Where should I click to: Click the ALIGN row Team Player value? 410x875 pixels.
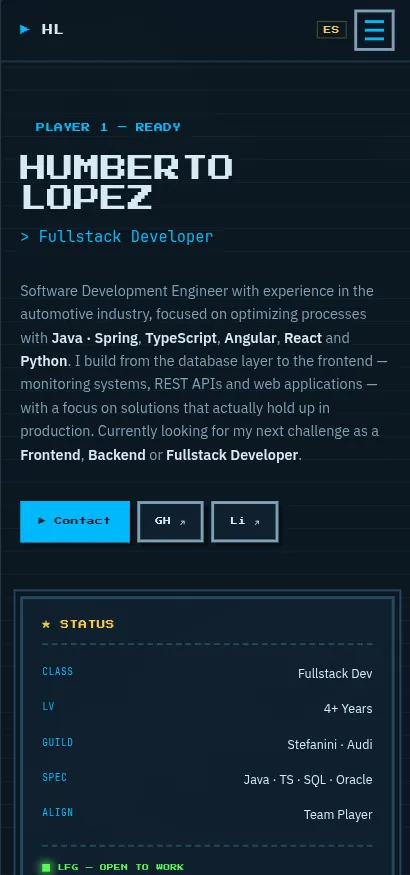pyautogui.click(x=338, y=815)
